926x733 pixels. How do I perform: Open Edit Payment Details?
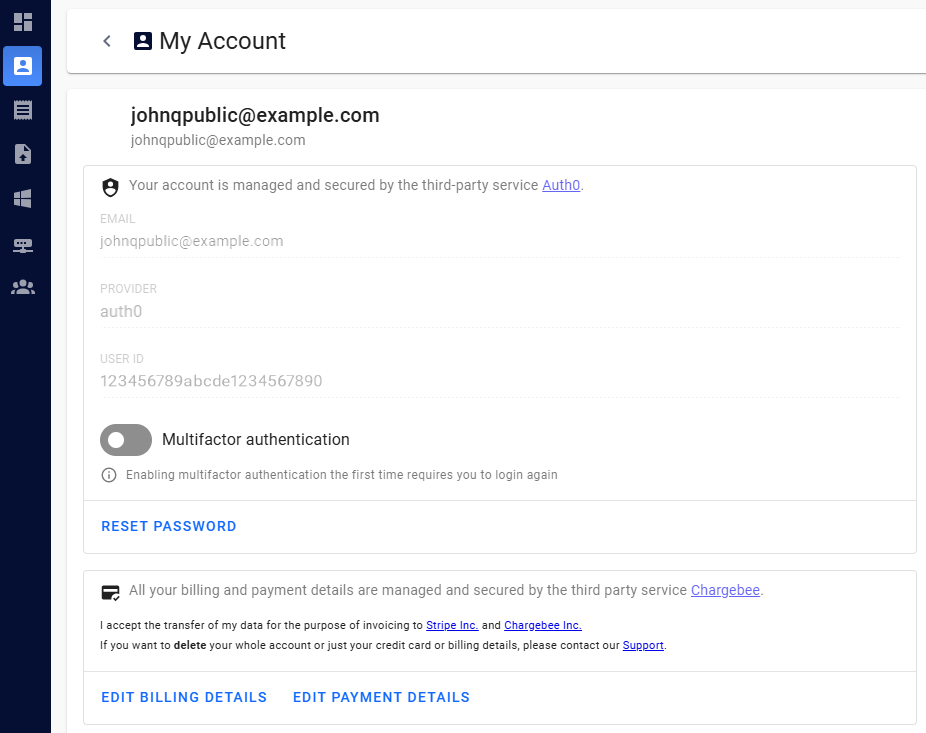click(381, 697)
